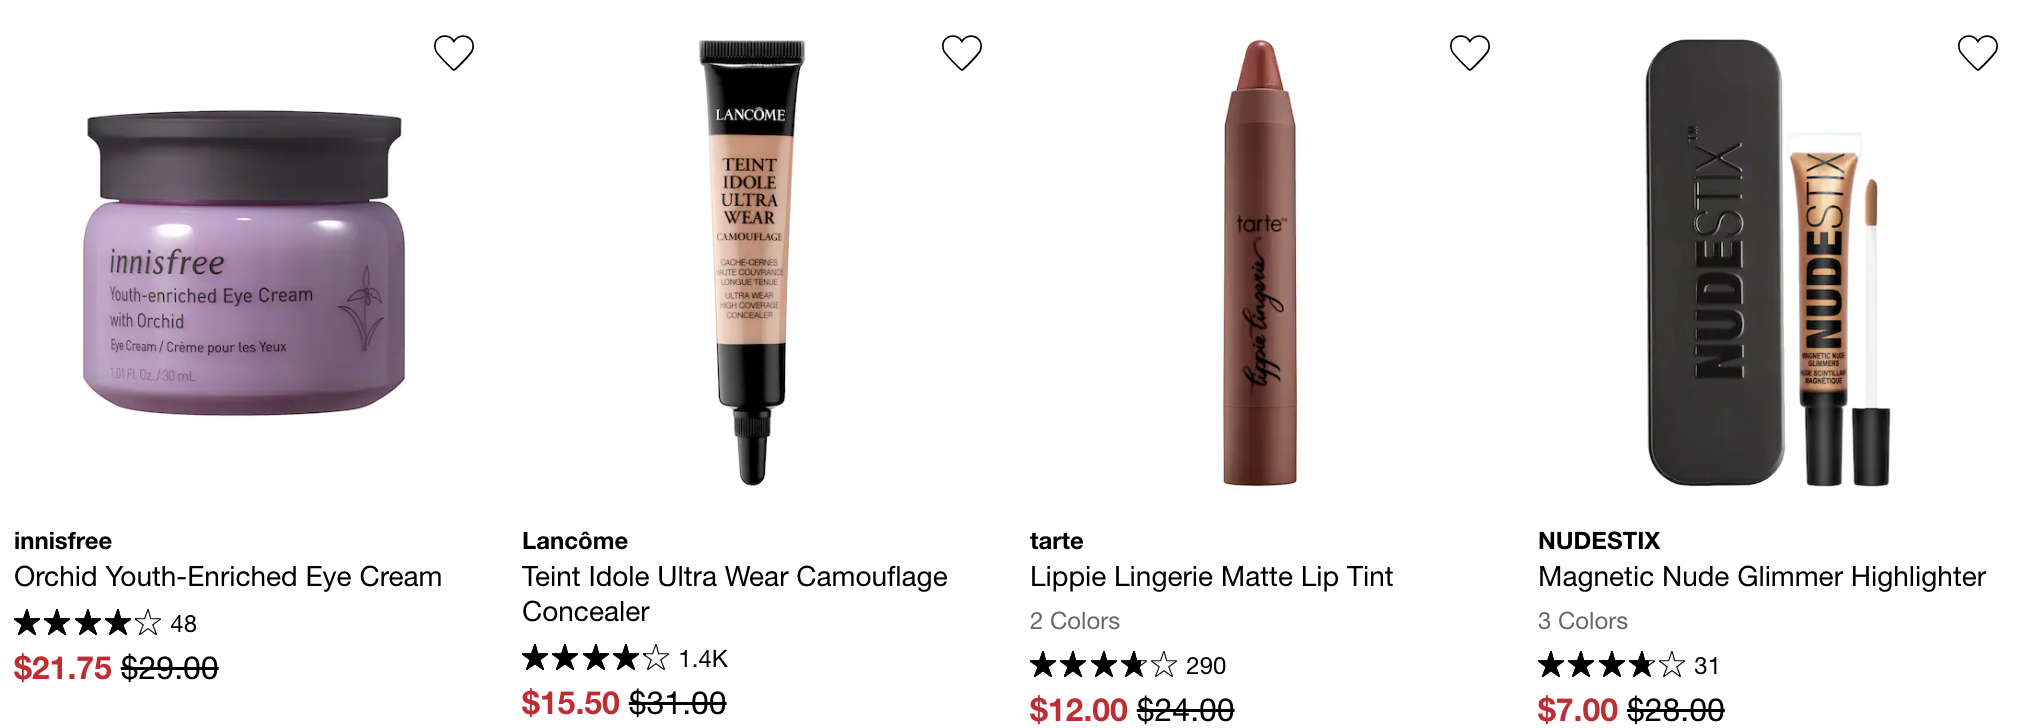Open Orchid Youth-Enriched Eye Cream link
Viewport: 2022px width, 728px height.
point(228,577)
